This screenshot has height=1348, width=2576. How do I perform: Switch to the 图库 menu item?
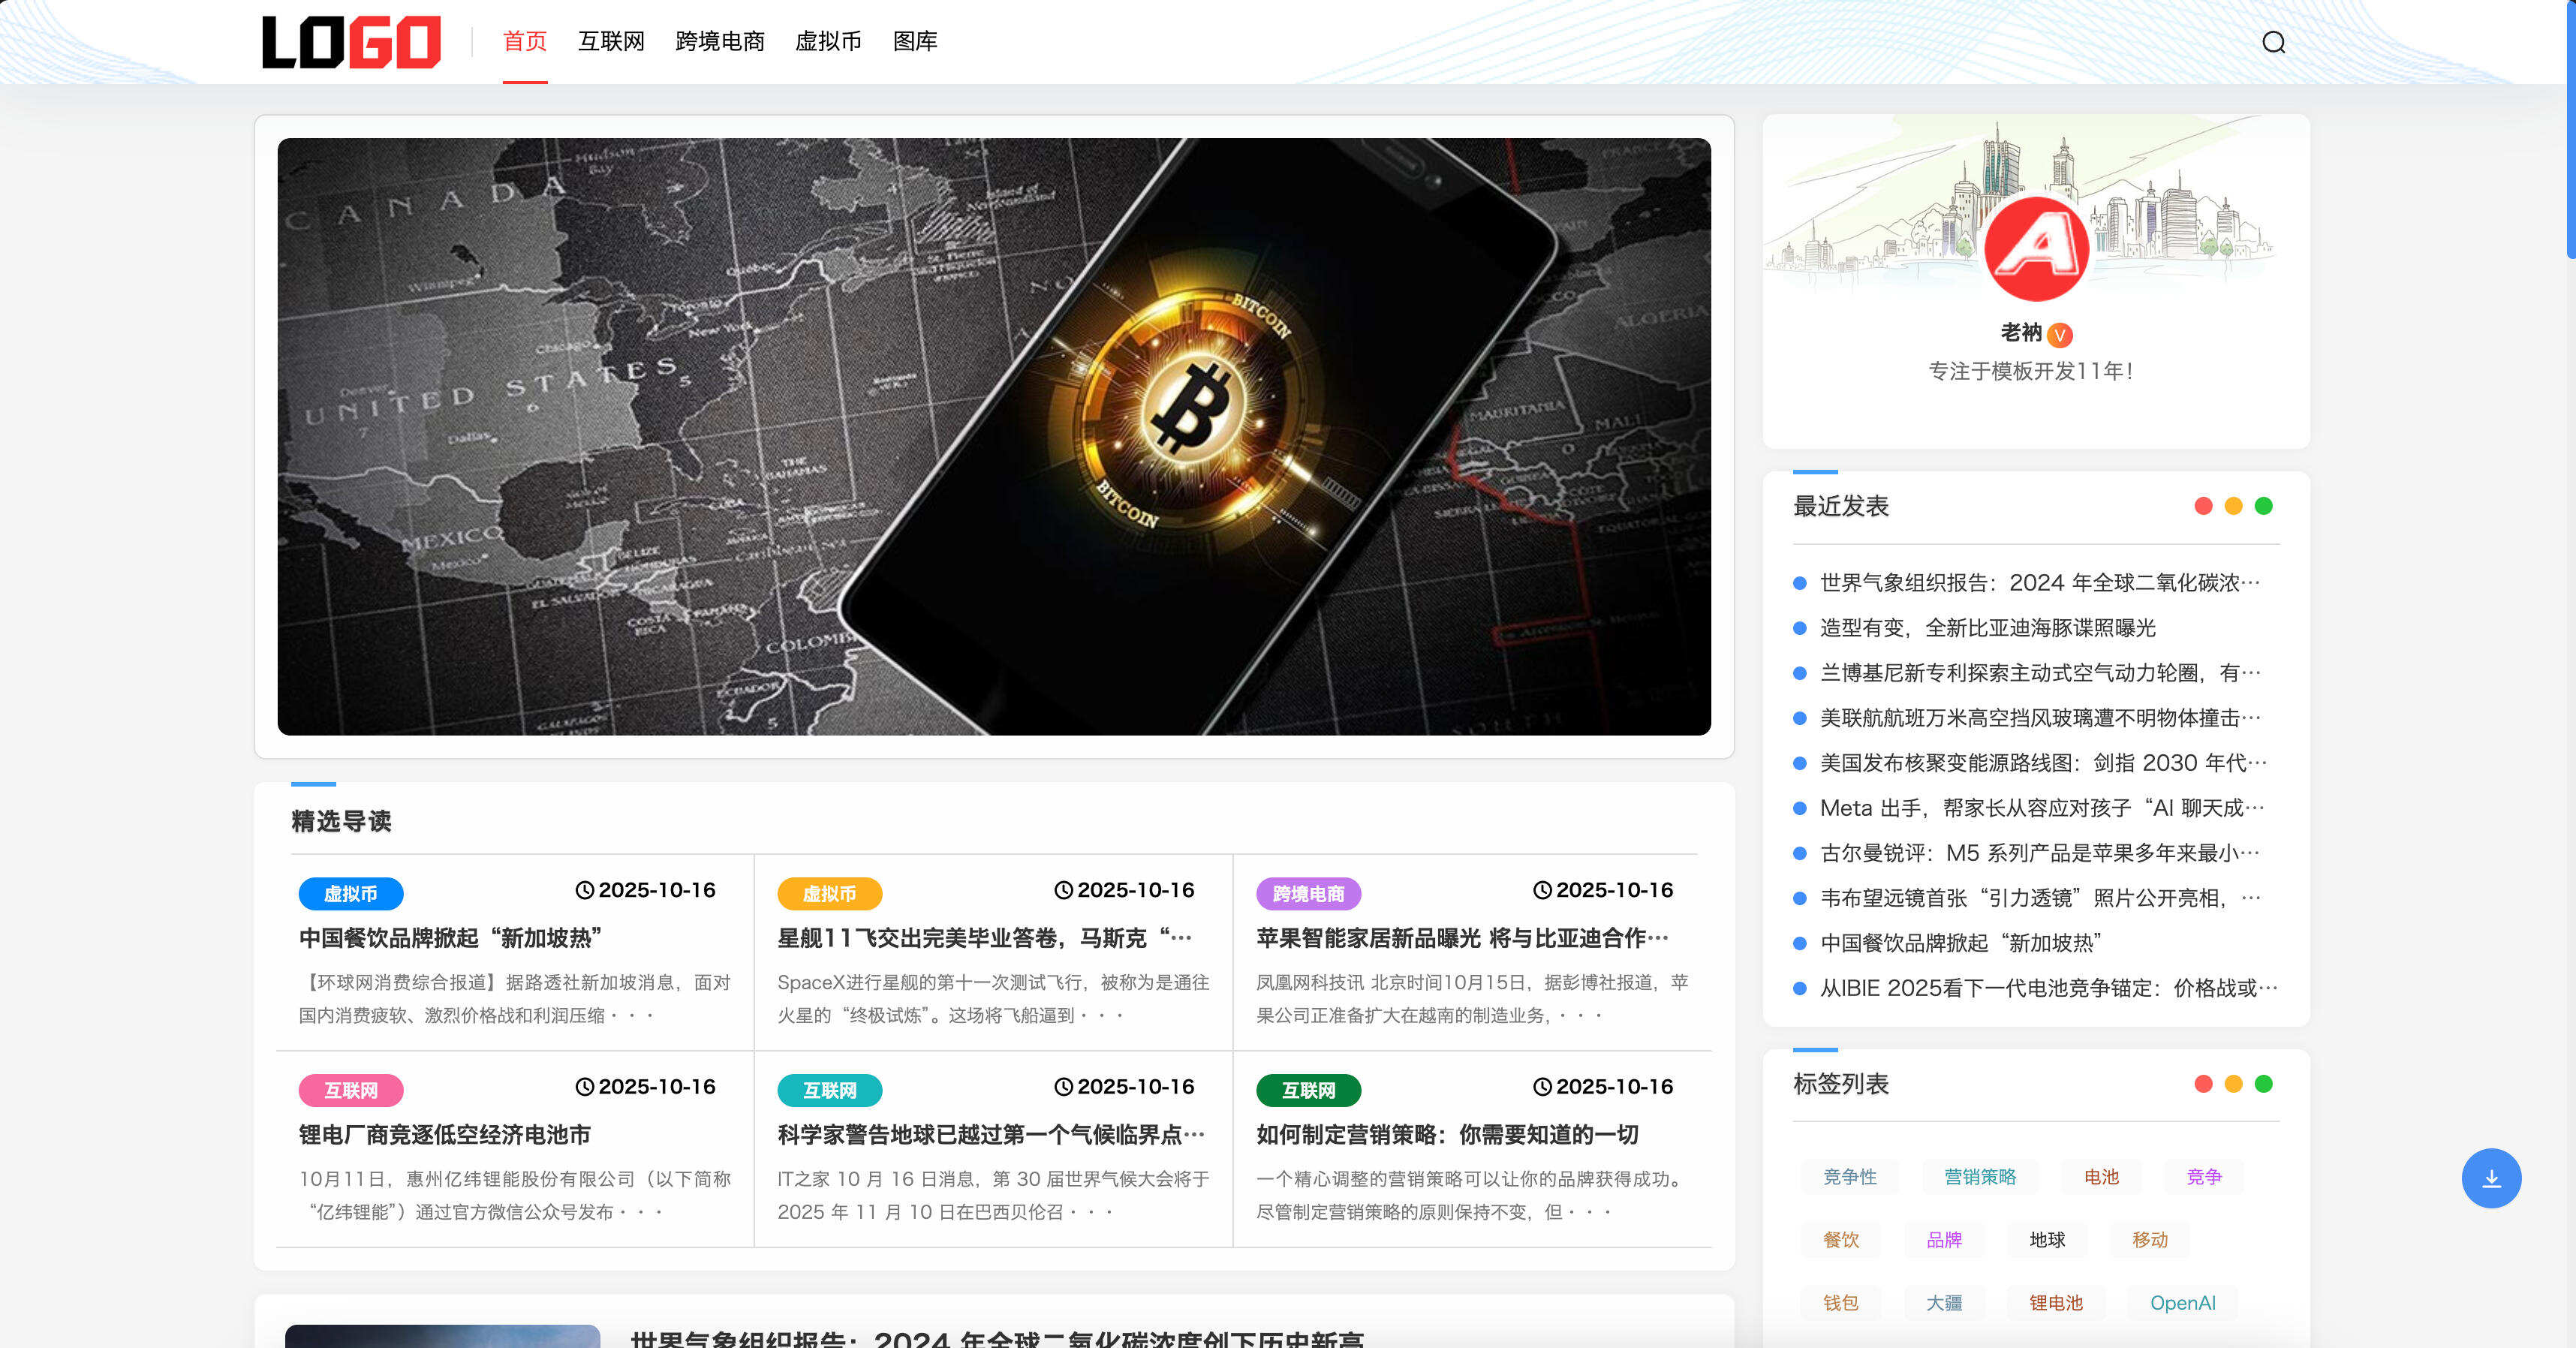coord(916,42)
